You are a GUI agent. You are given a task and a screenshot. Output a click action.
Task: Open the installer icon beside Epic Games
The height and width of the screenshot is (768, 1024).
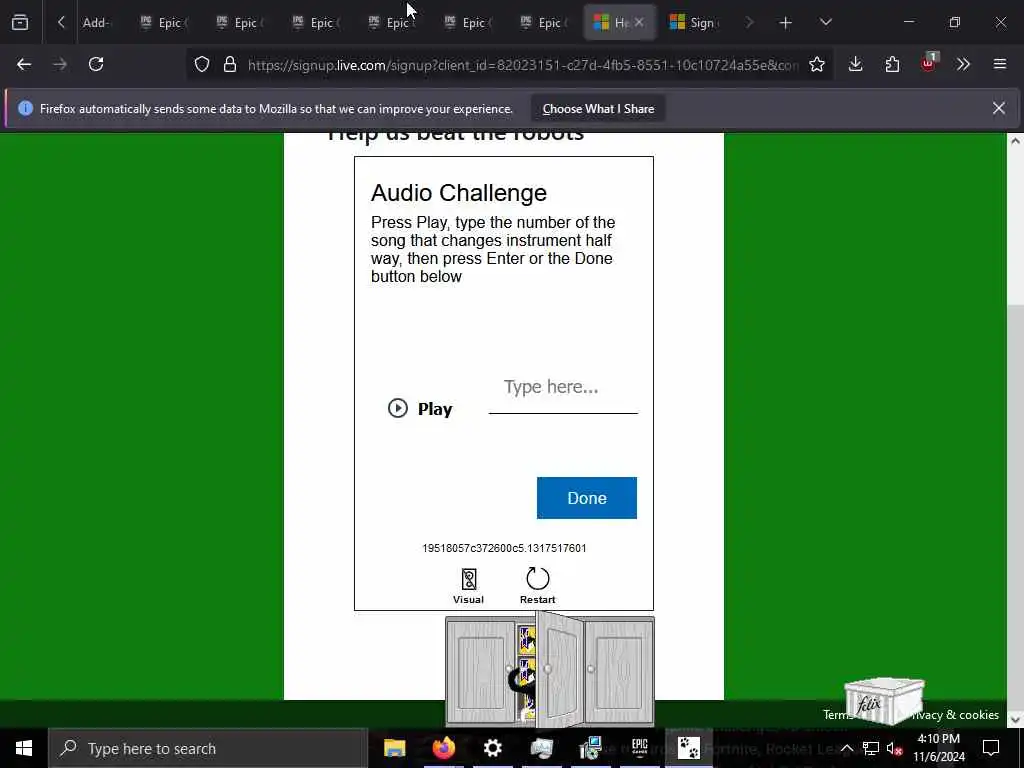(x=590, y=748)
